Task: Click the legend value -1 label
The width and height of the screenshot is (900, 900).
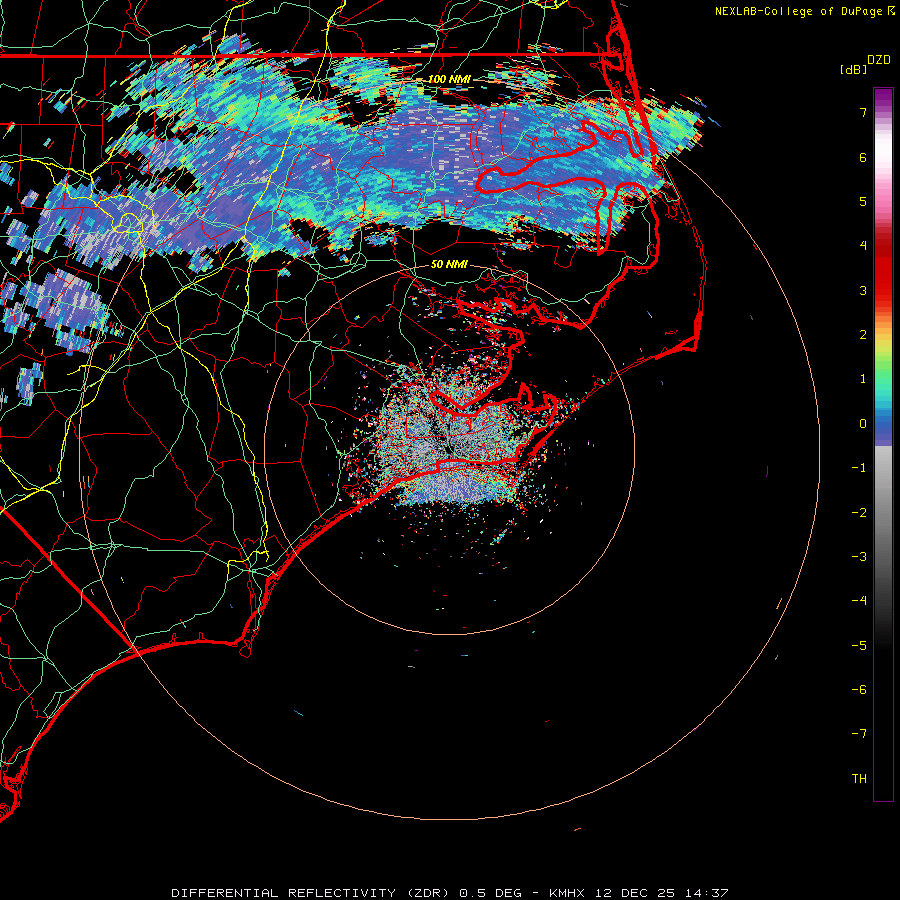Action: click(859, 468)
